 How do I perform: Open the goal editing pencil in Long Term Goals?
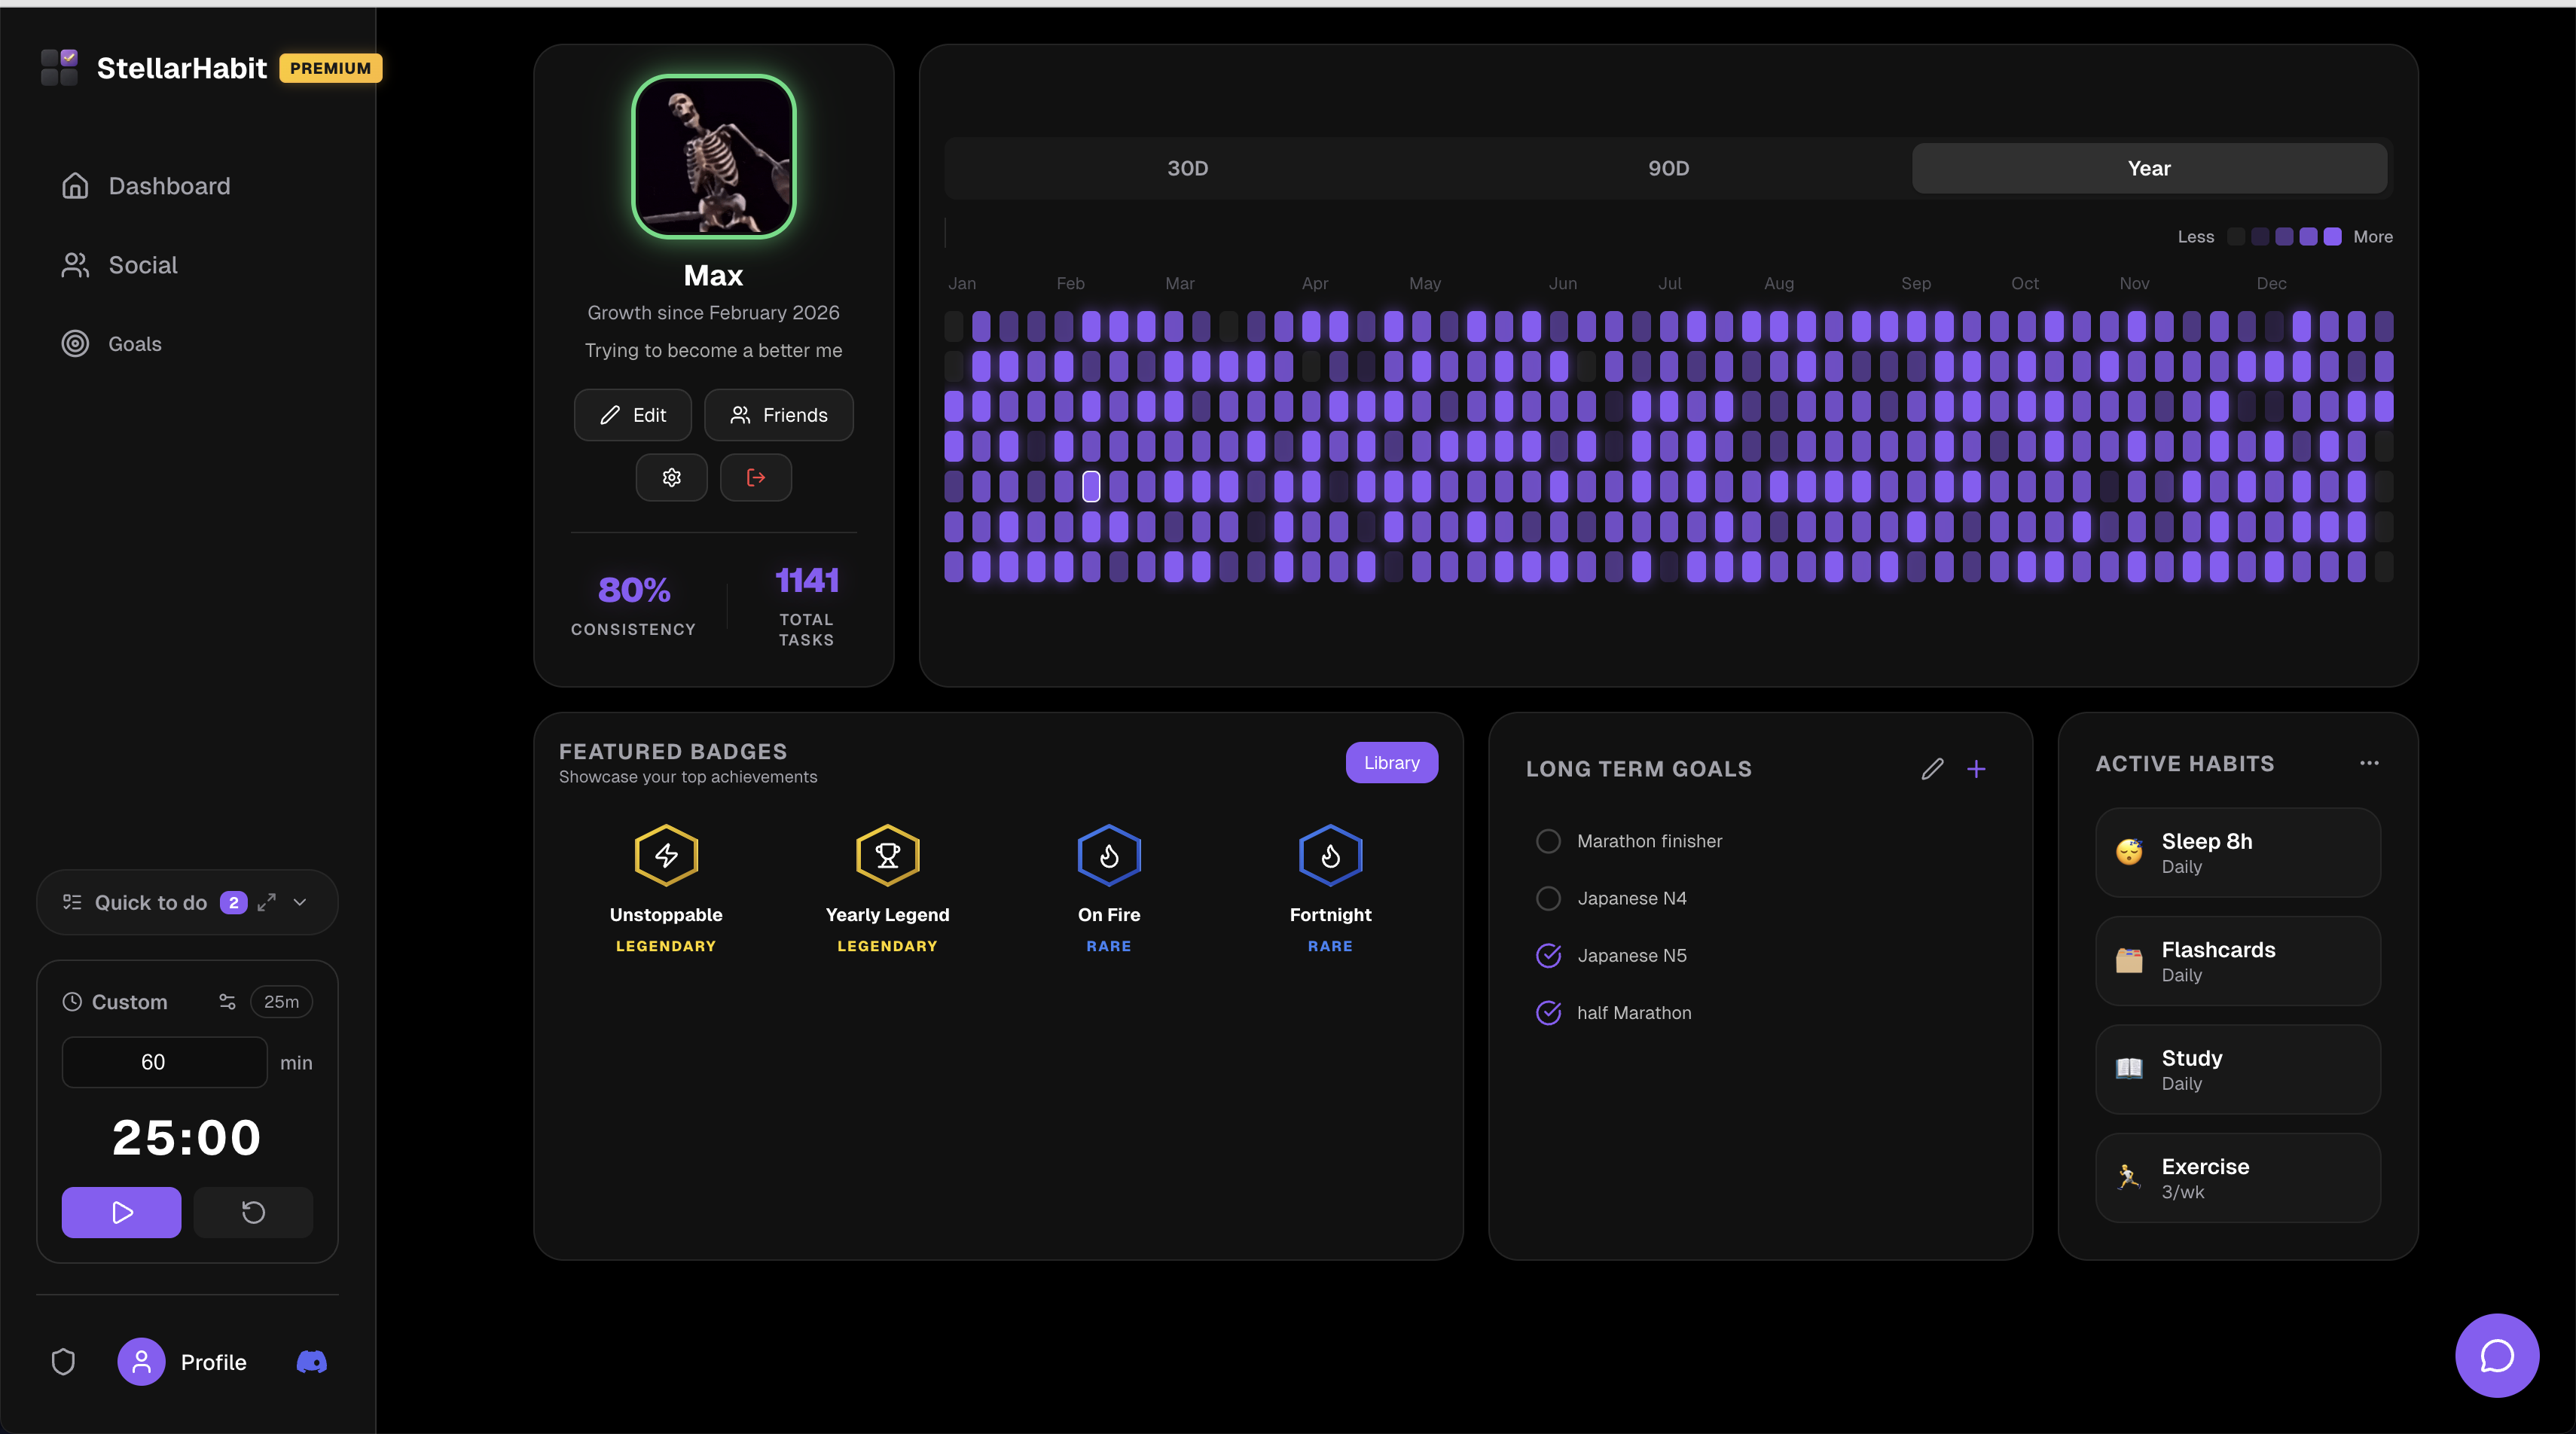point(1932,768)
